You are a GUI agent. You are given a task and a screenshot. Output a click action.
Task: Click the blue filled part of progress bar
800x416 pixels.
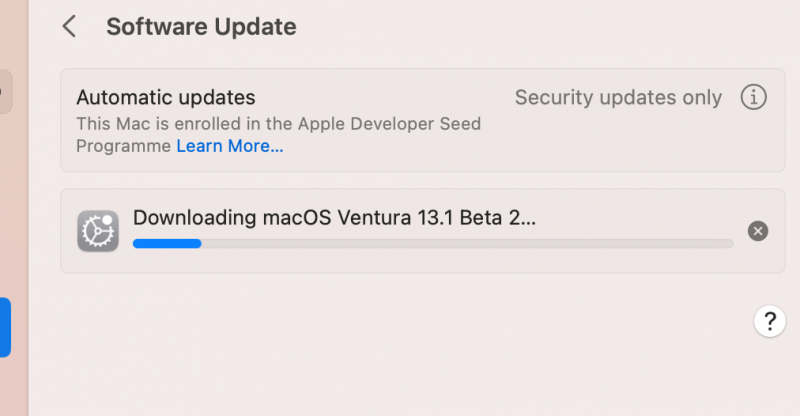167,243
